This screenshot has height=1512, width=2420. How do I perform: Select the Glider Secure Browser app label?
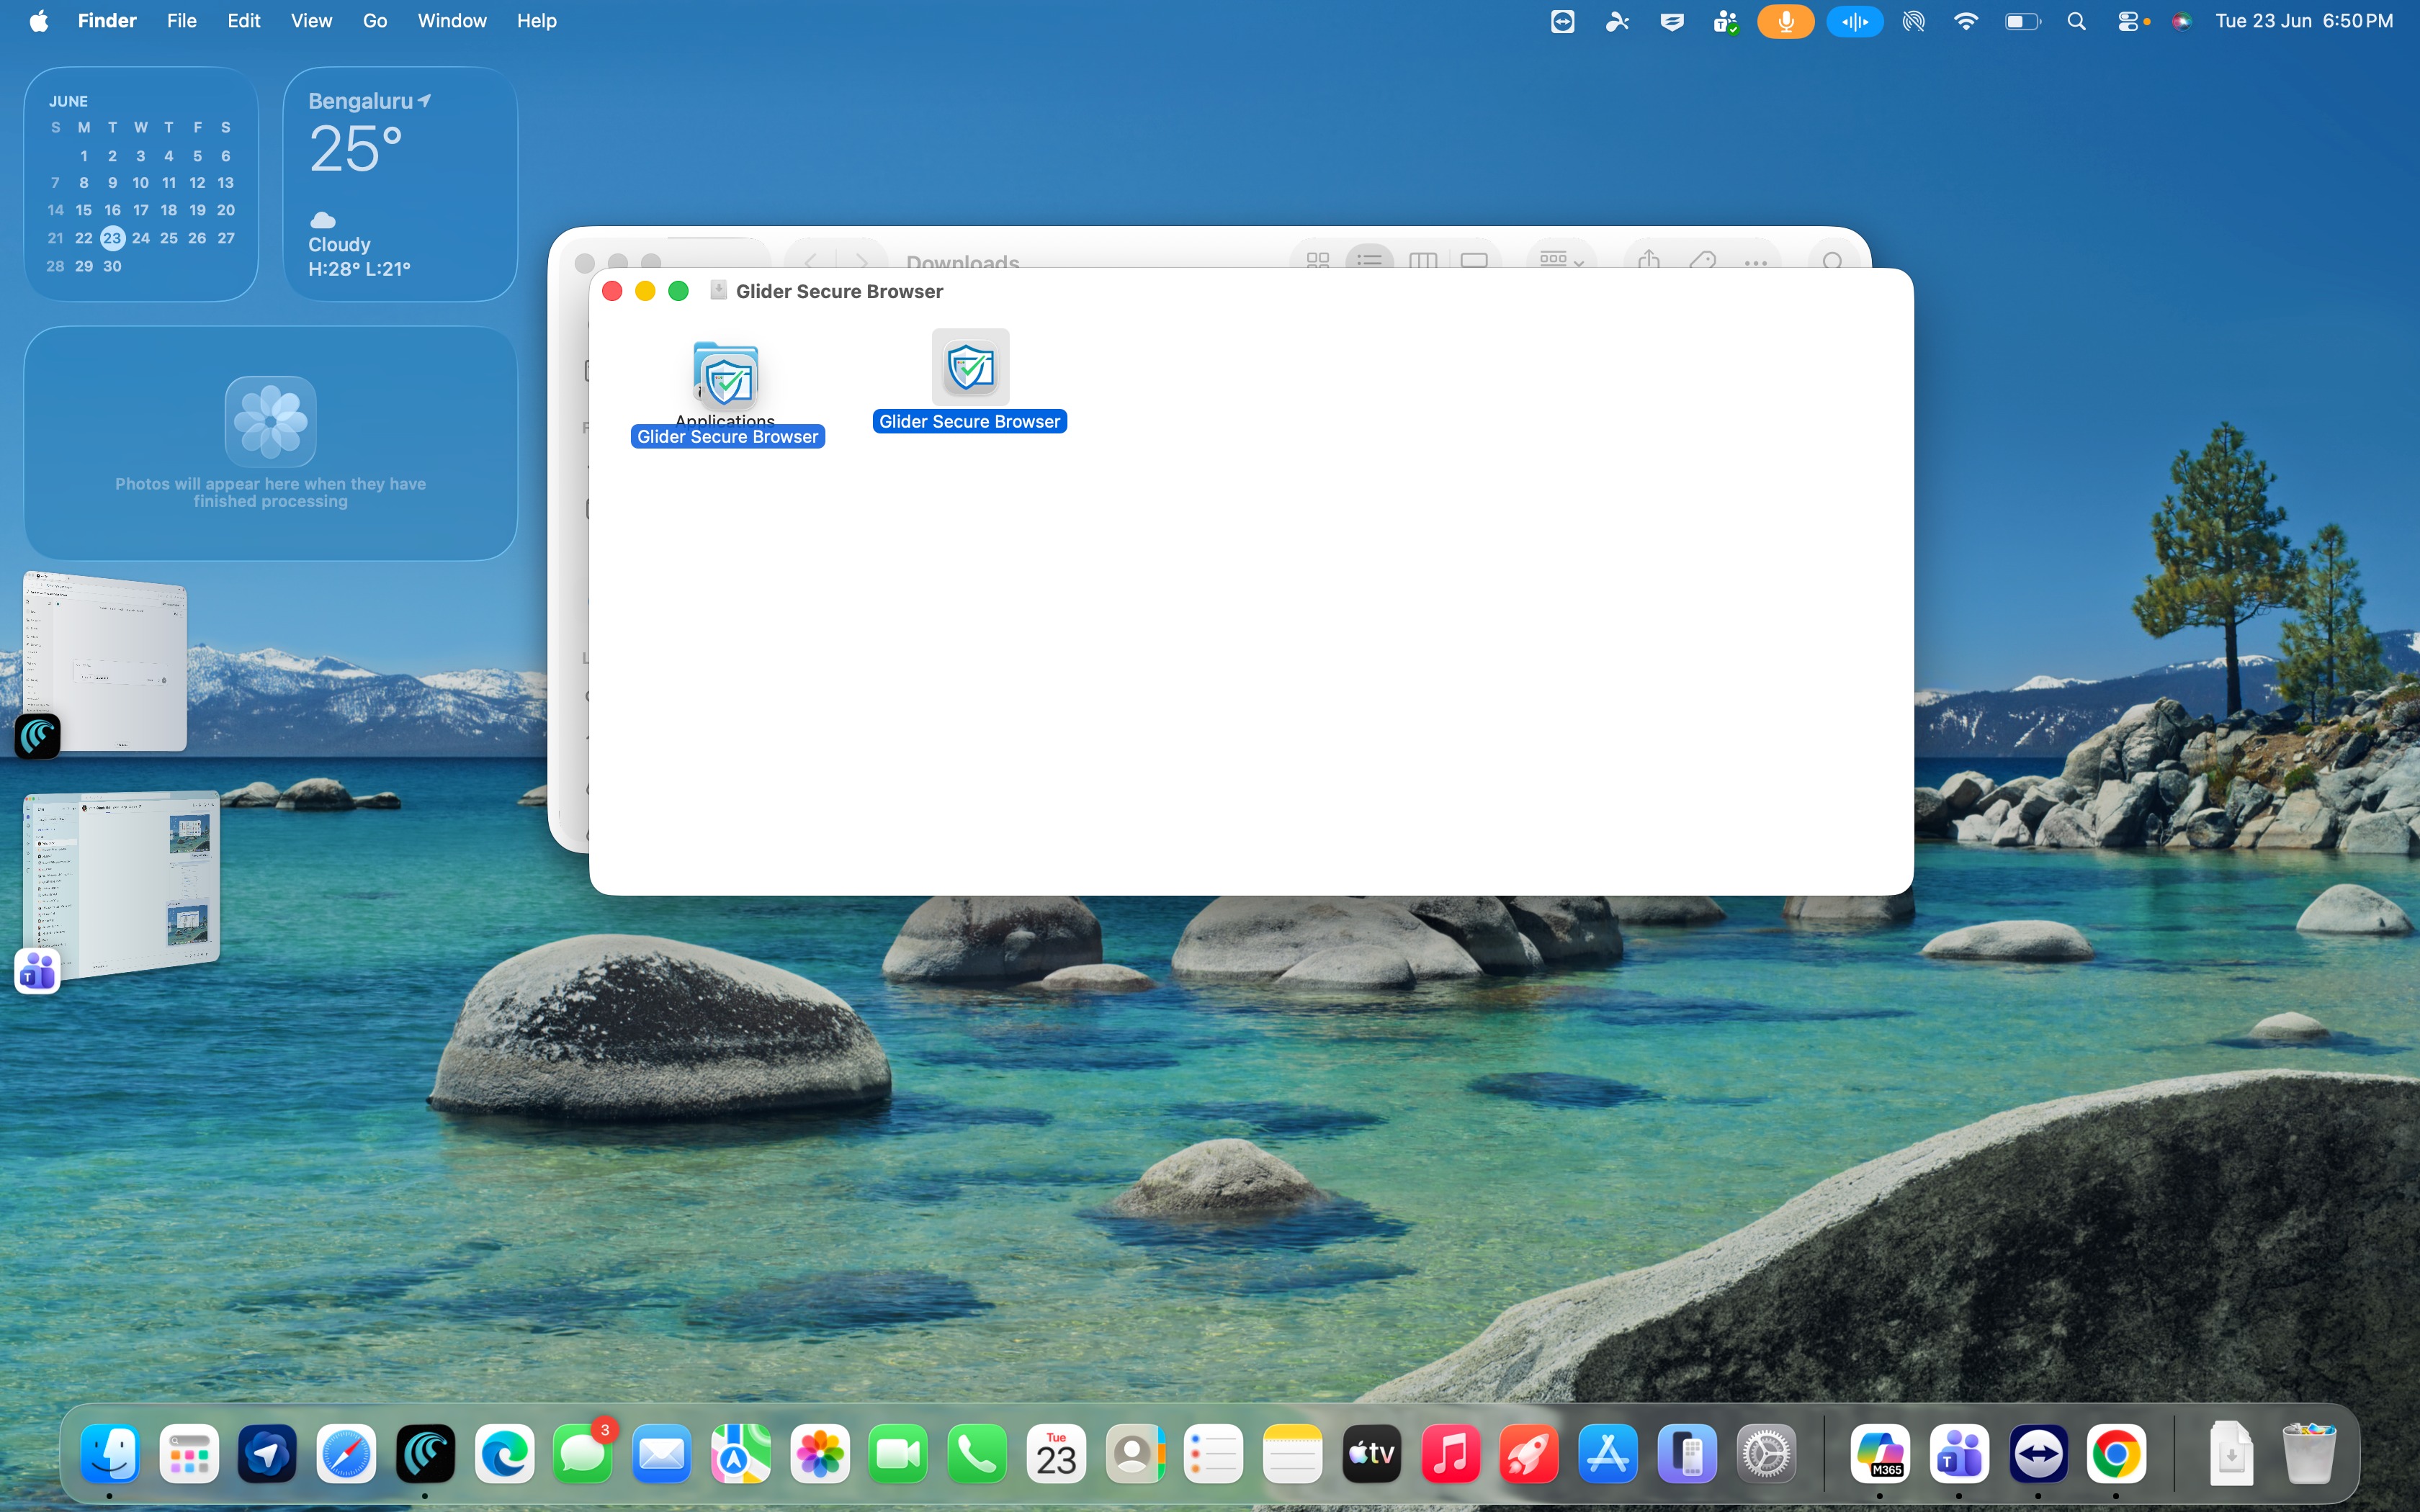pyautogui.click(x=970, y=421)
